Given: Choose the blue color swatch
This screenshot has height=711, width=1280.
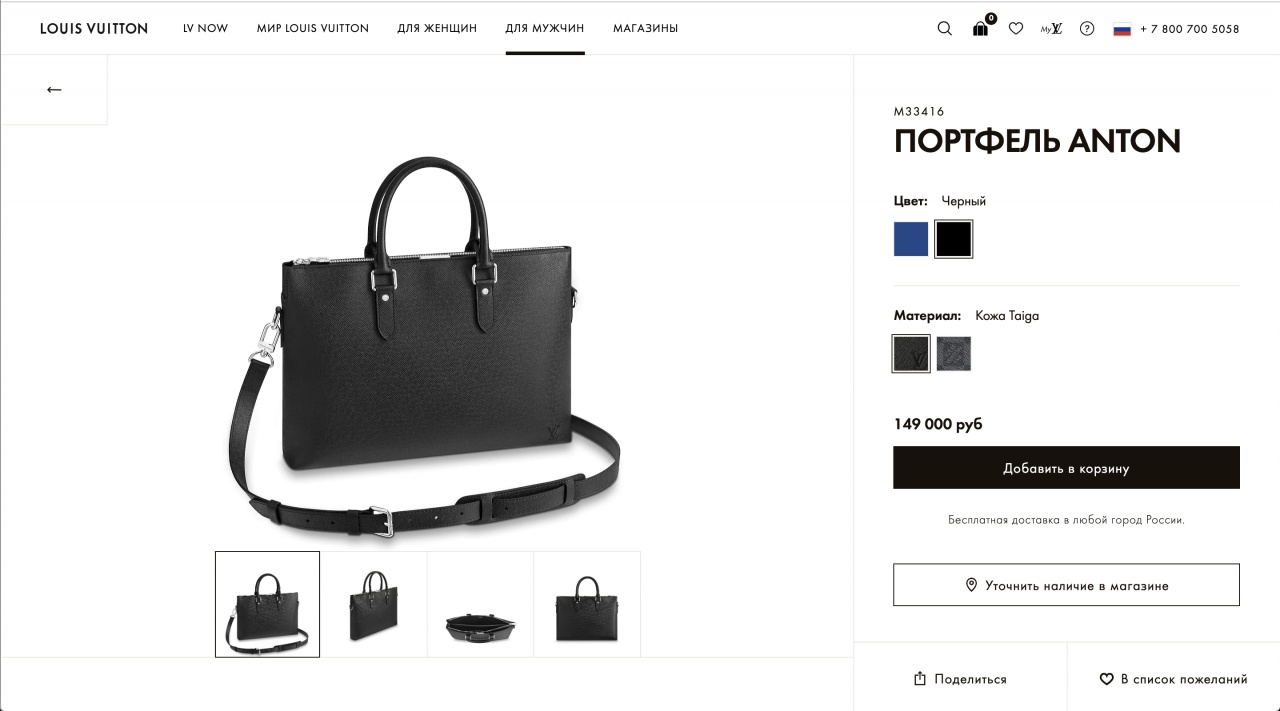Looking at the screenshot, I should click(x=911, y=239).
